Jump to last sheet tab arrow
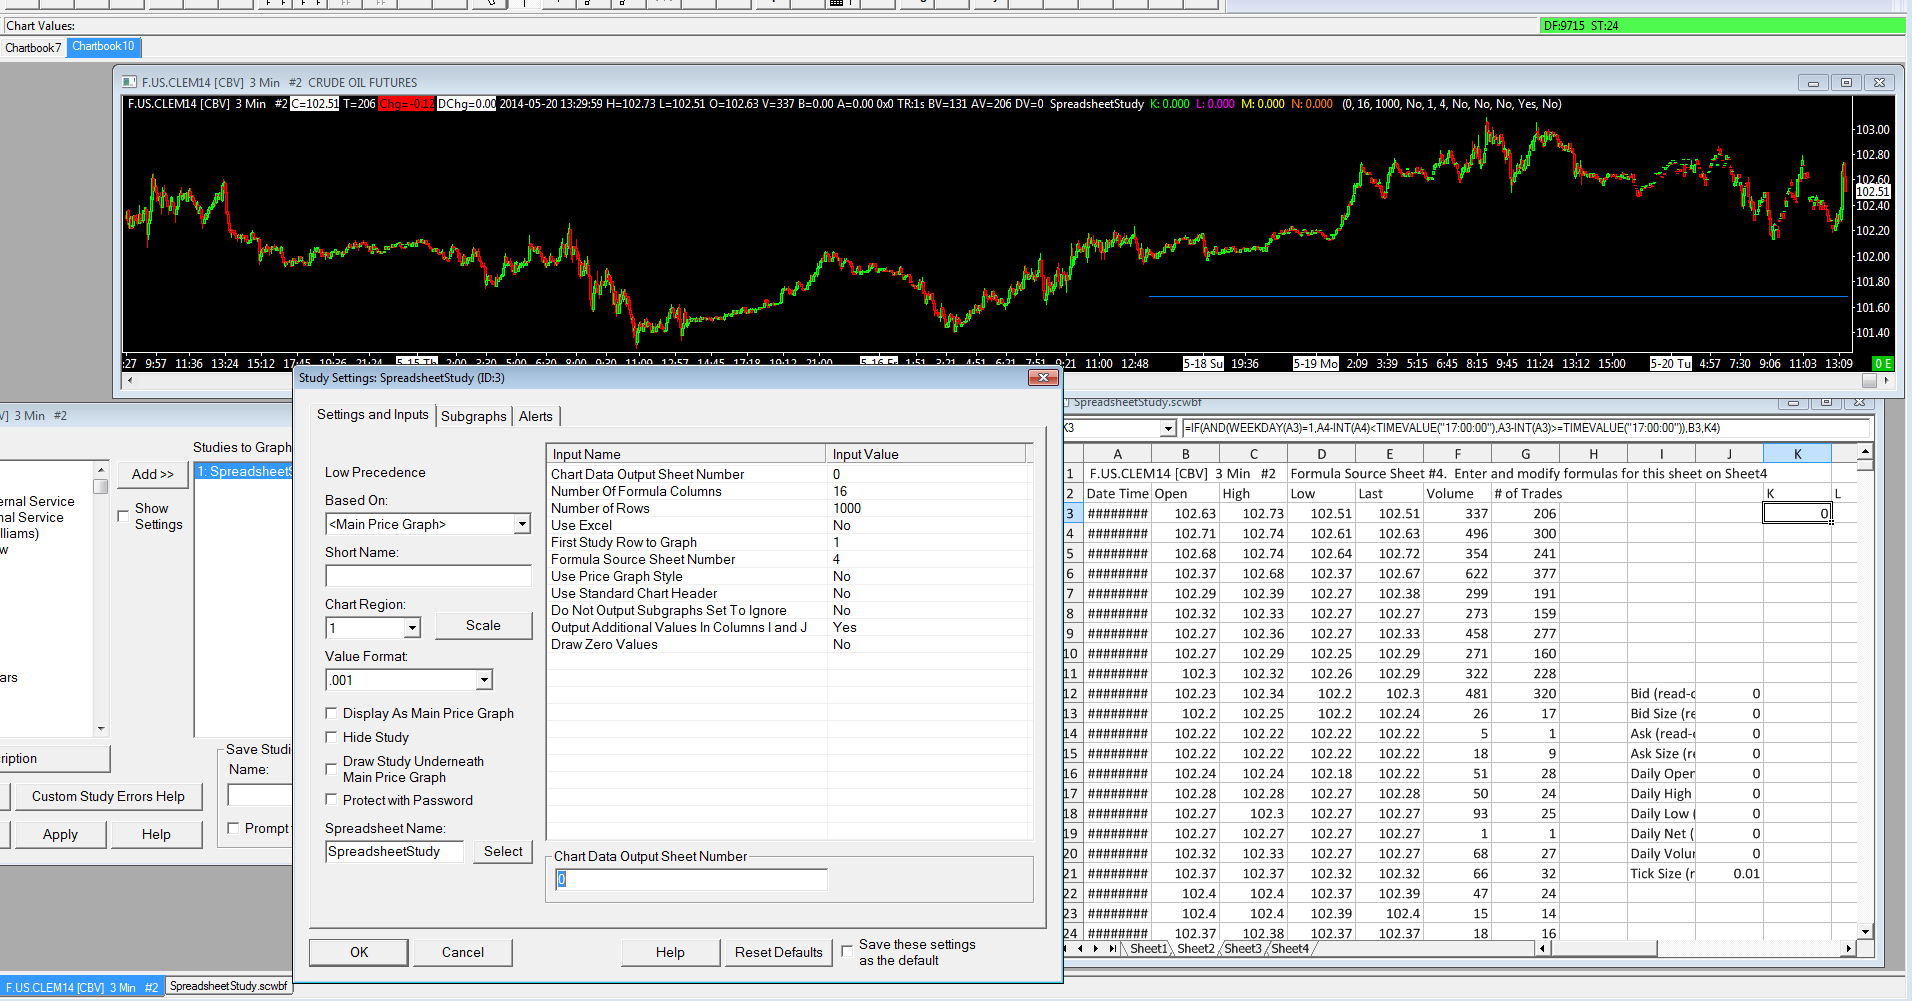Viewport: 1912px width, 1001px height. pos(1112,949)
